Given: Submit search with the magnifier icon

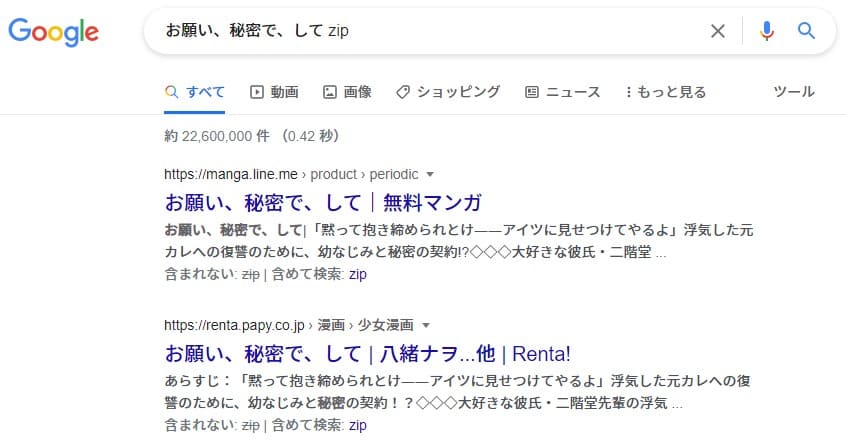Looking at the screenshot, I should (x=806, y=31).
